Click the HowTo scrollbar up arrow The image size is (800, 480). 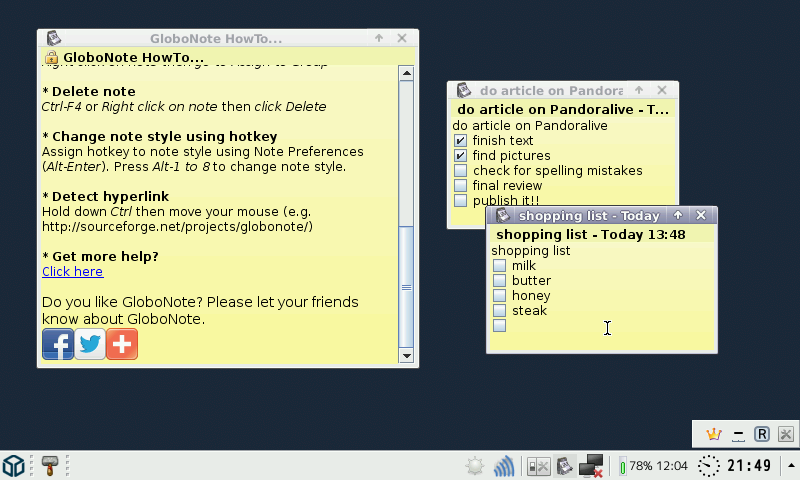tap(406, 73)
